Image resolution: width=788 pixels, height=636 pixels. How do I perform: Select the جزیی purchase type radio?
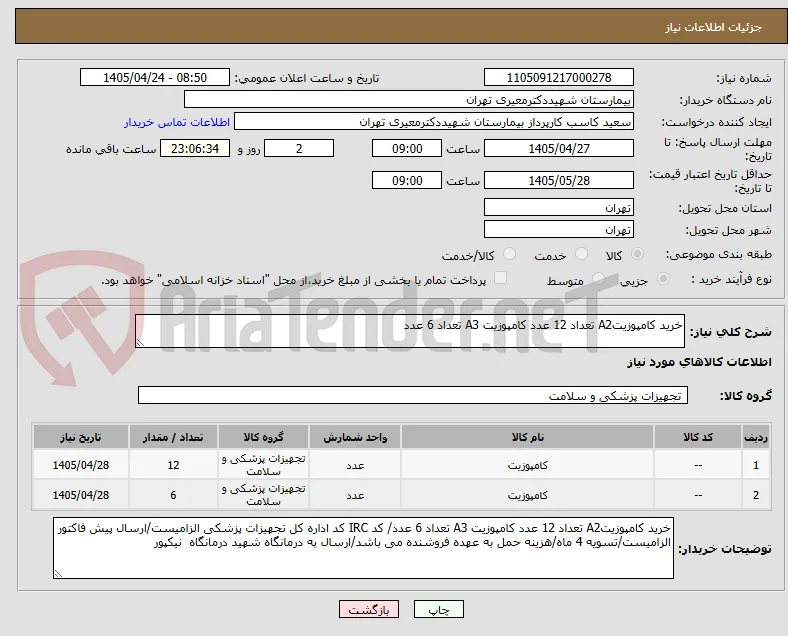coord(663,278)
